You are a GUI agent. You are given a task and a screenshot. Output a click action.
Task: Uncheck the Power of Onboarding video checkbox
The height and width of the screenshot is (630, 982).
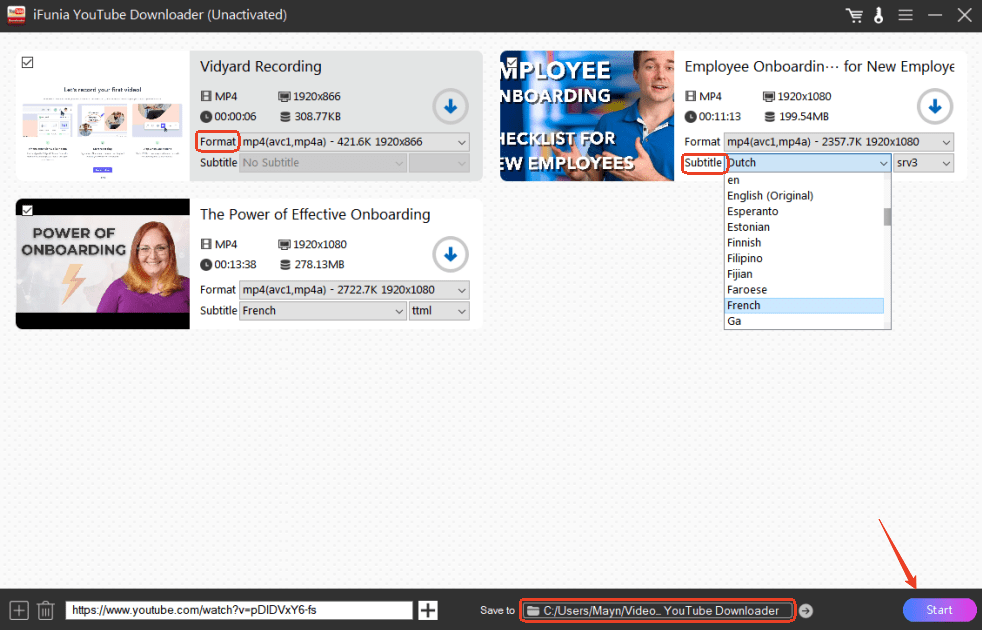coord(27,210)
